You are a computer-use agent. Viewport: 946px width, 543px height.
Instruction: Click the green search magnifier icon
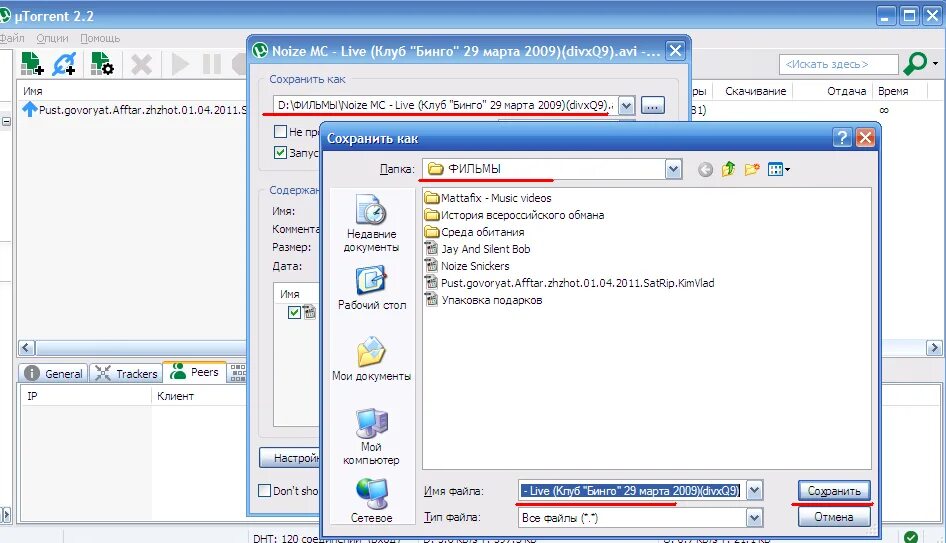point(915,63)
